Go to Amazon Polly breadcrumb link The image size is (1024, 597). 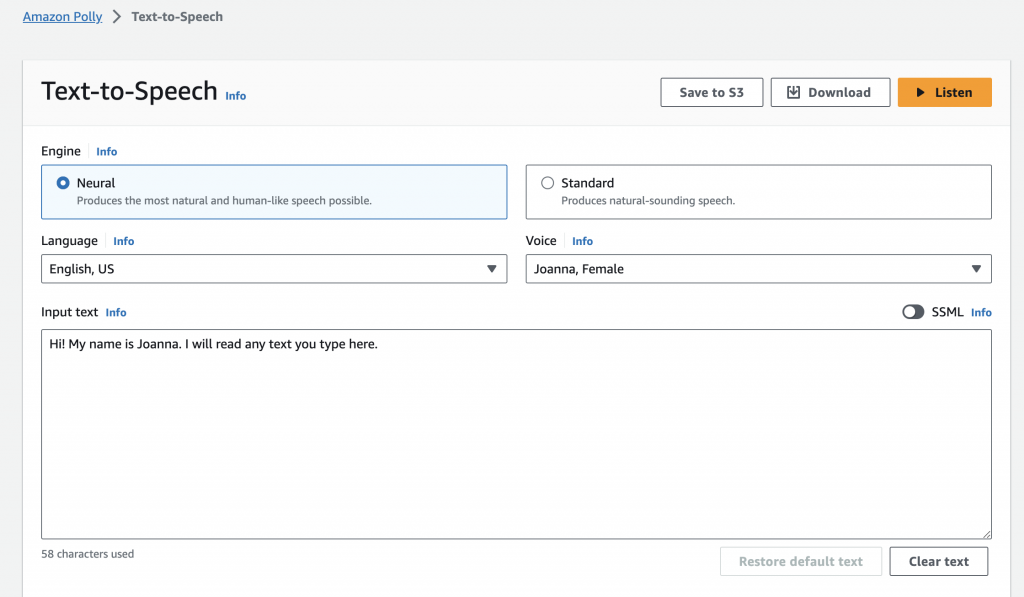point(62,17)
